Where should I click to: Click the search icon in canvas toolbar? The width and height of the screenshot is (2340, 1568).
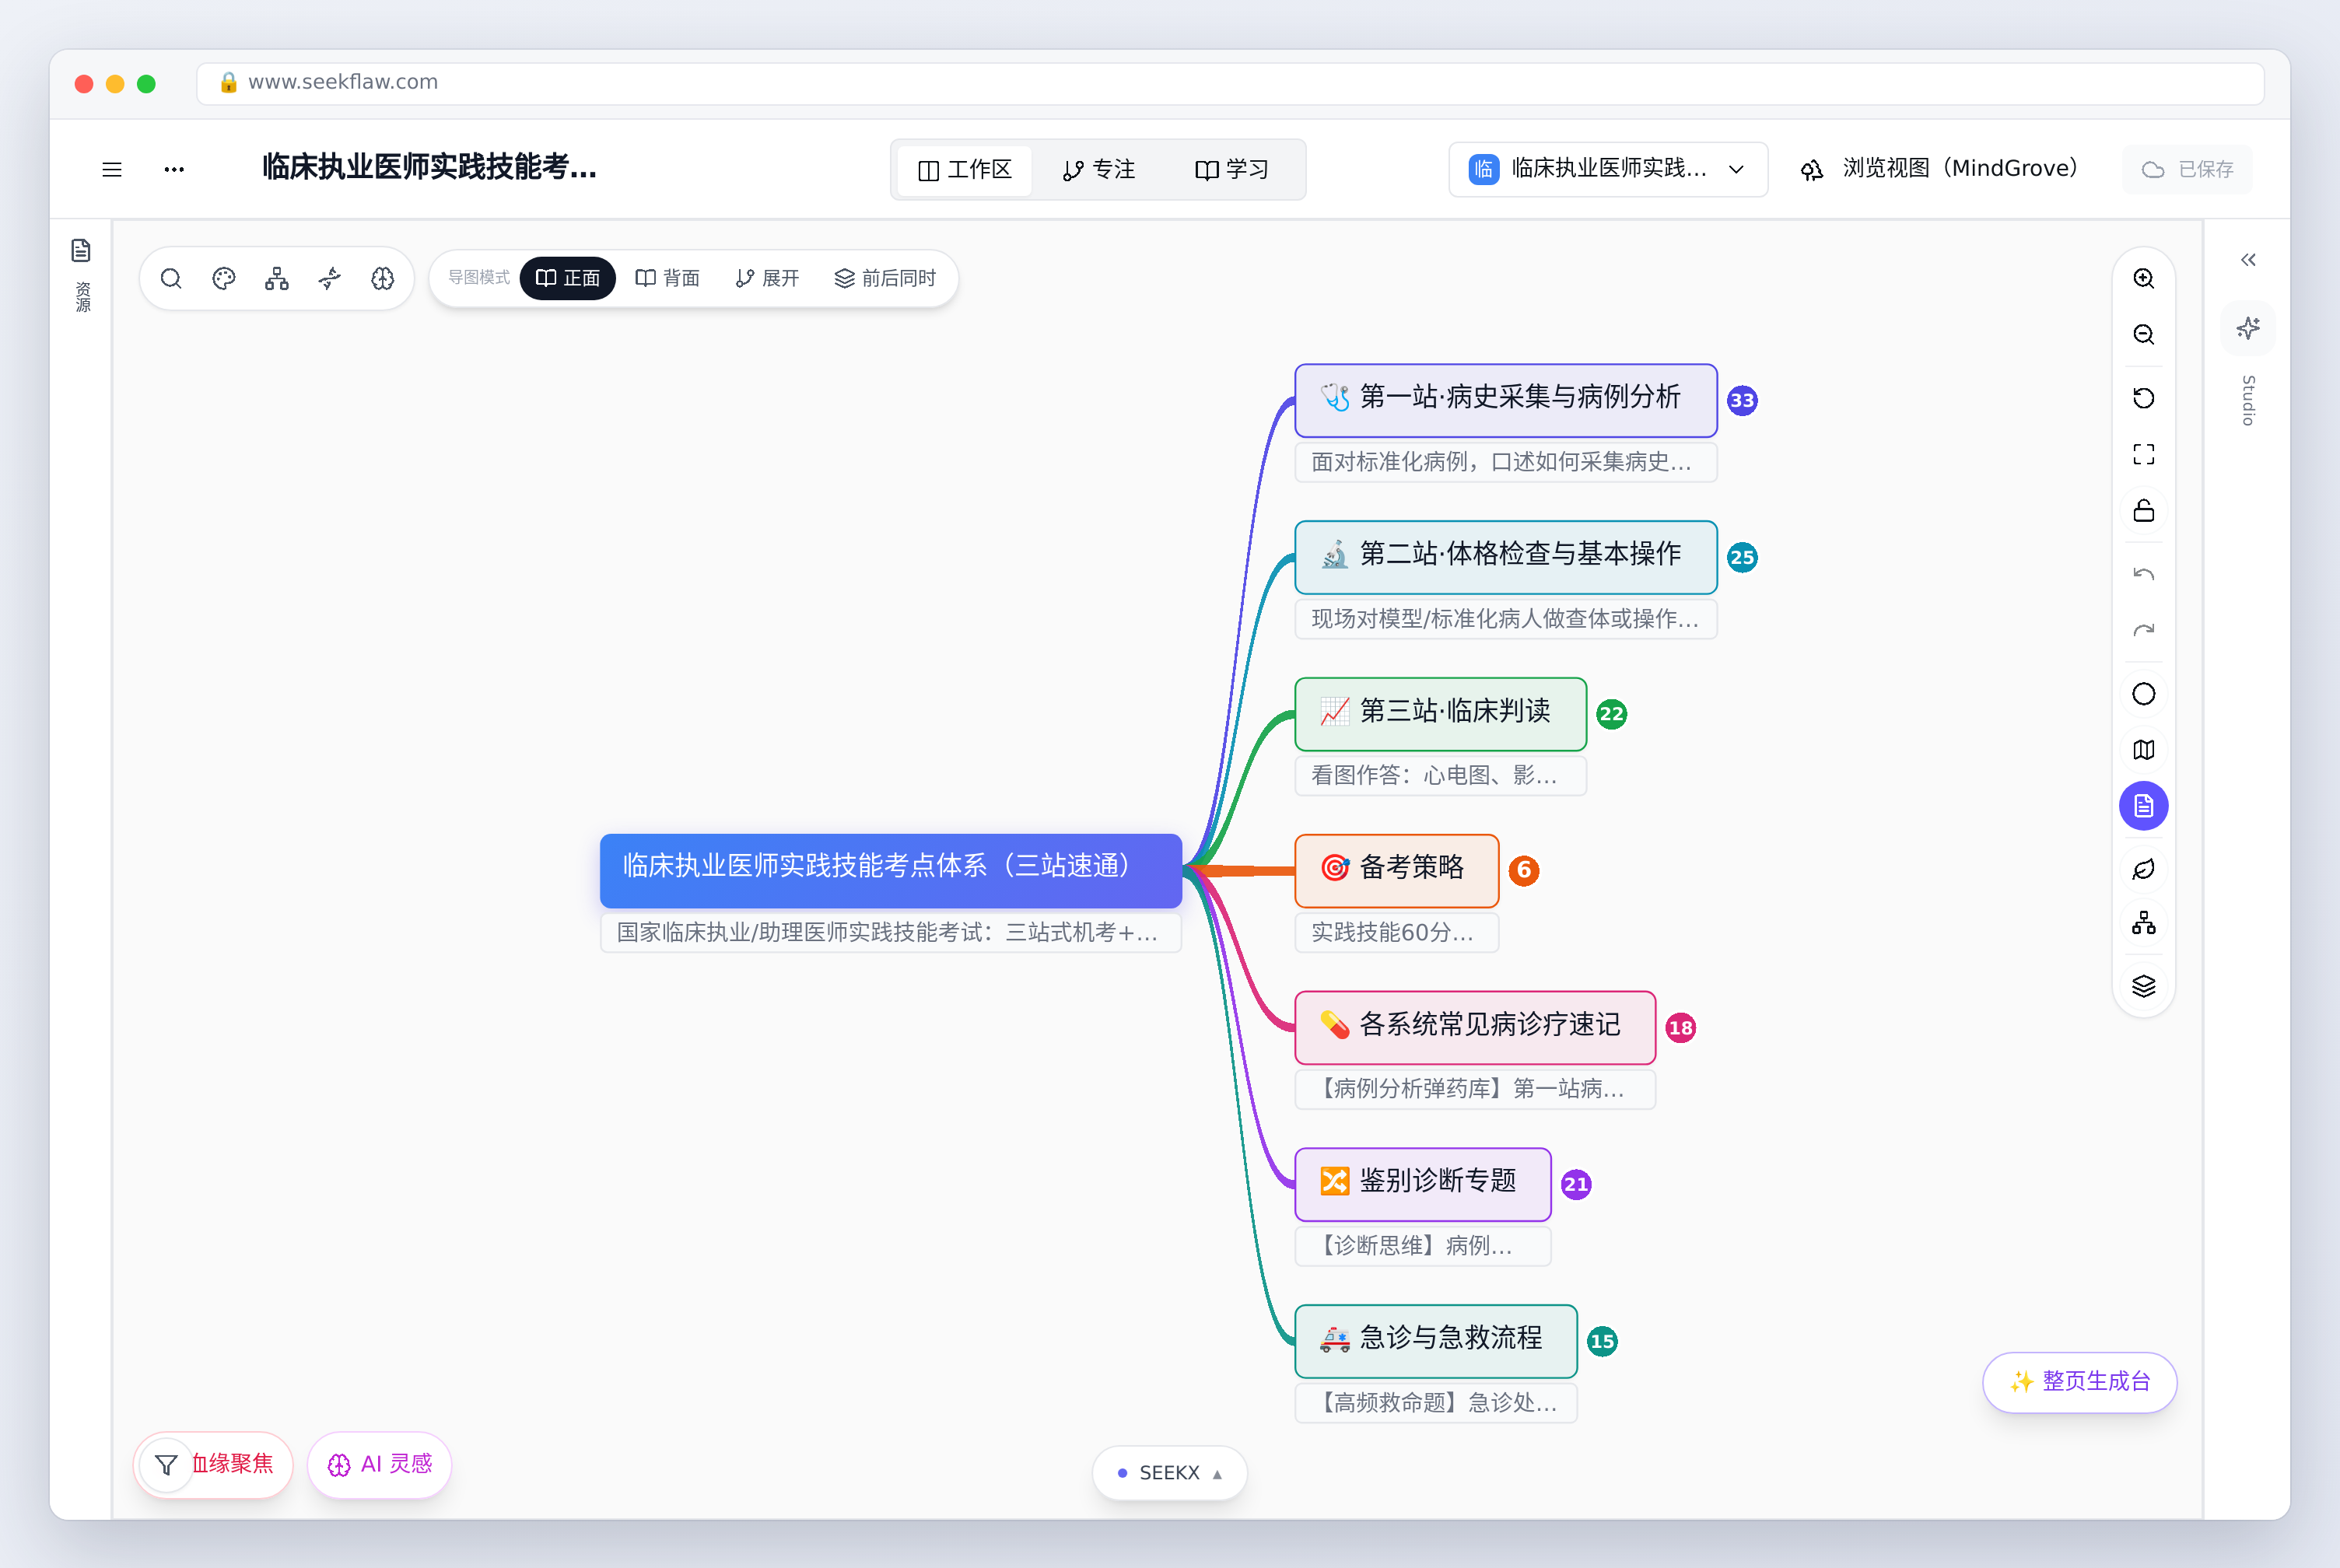[171, 278]
